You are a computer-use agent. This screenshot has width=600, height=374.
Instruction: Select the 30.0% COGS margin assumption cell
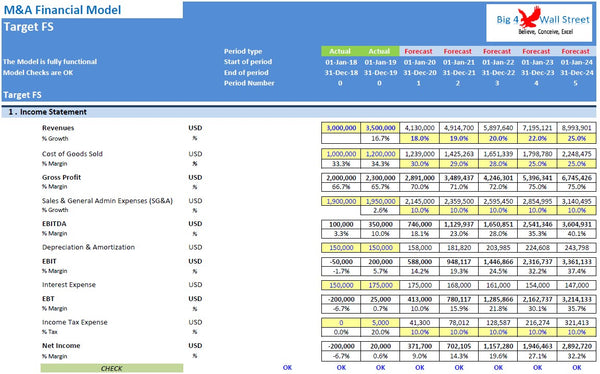click(x=419, y=164)
